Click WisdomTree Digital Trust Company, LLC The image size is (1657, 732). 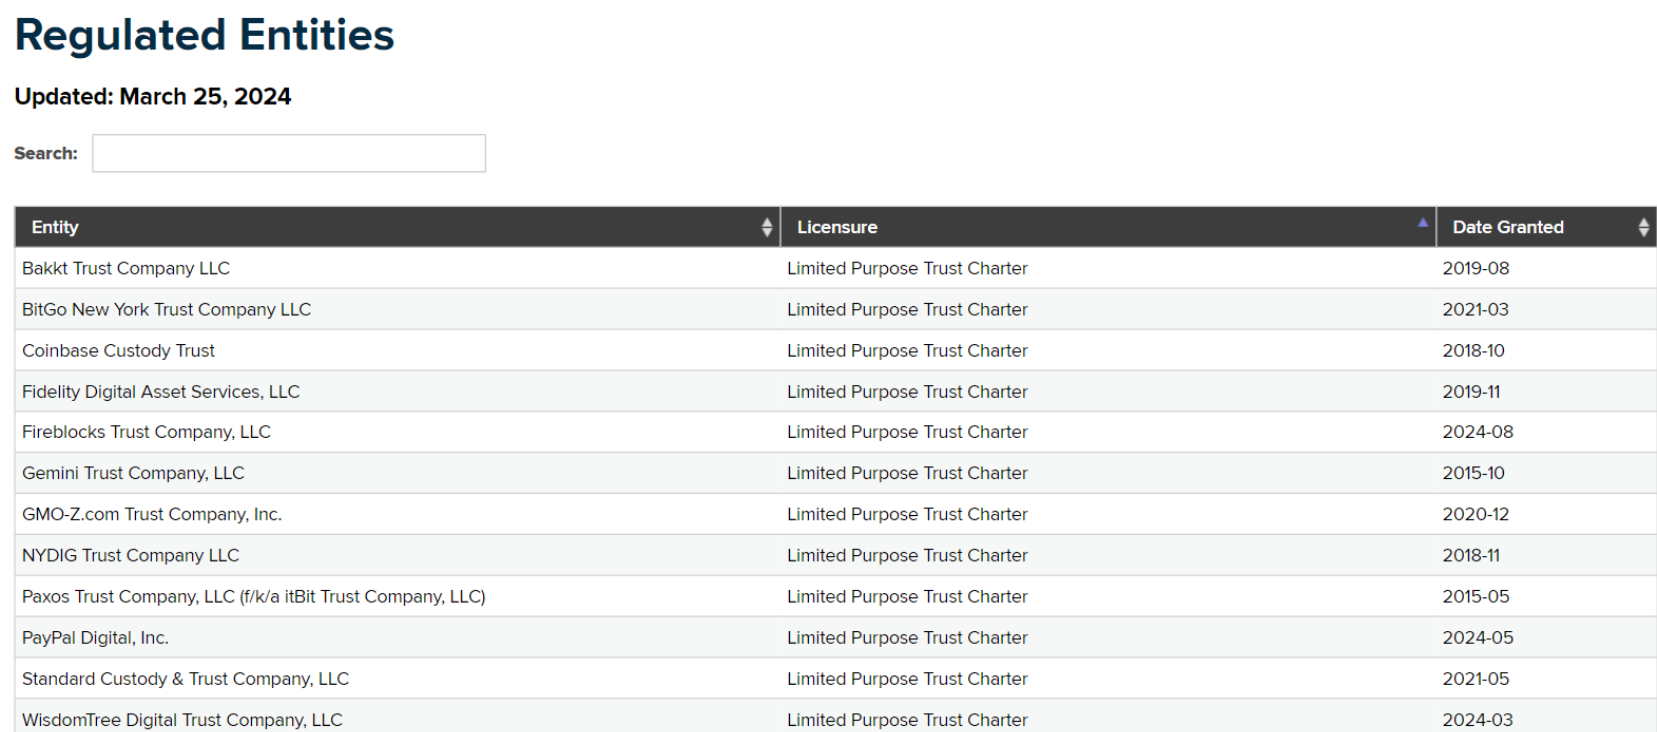point(182,720)
